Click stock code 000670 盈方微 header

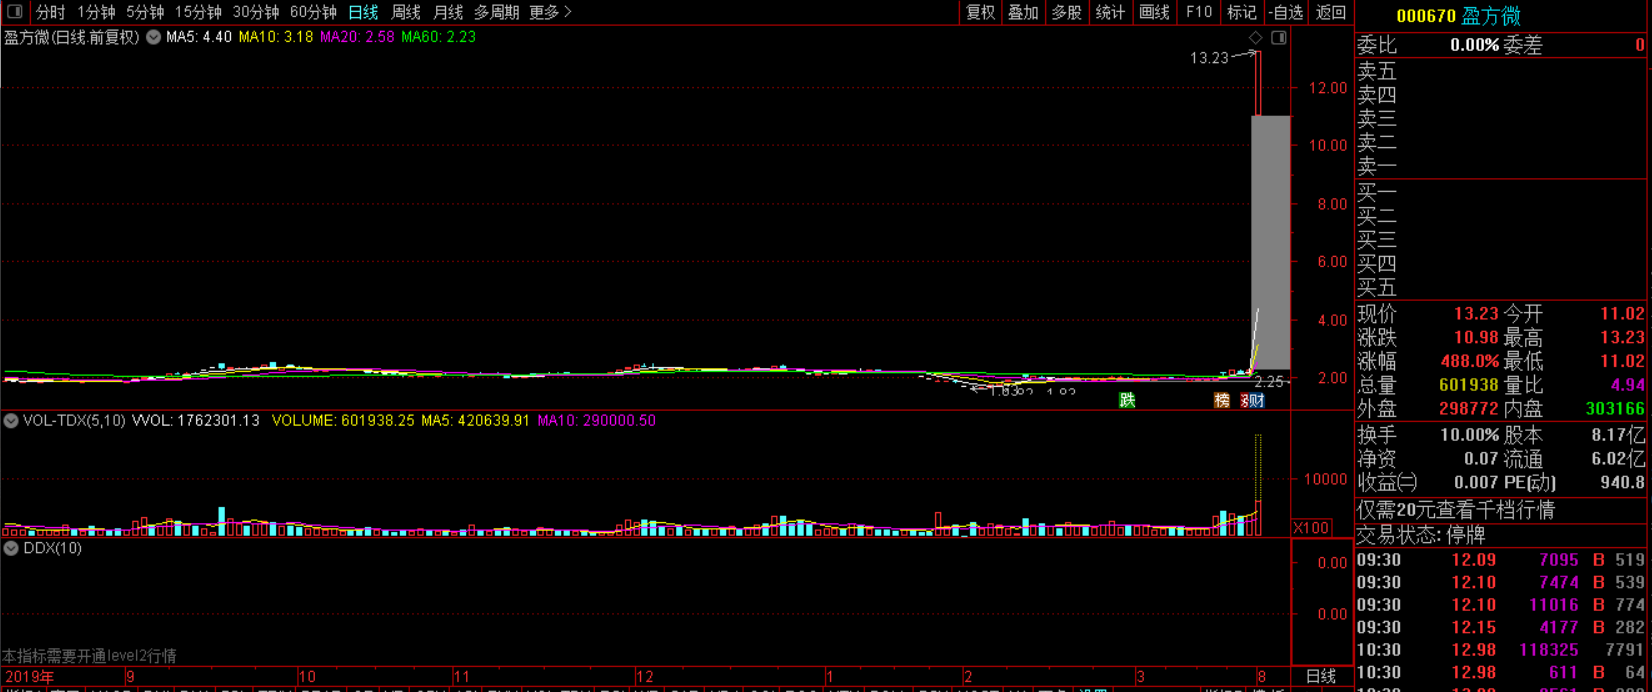click(1458, 16)
